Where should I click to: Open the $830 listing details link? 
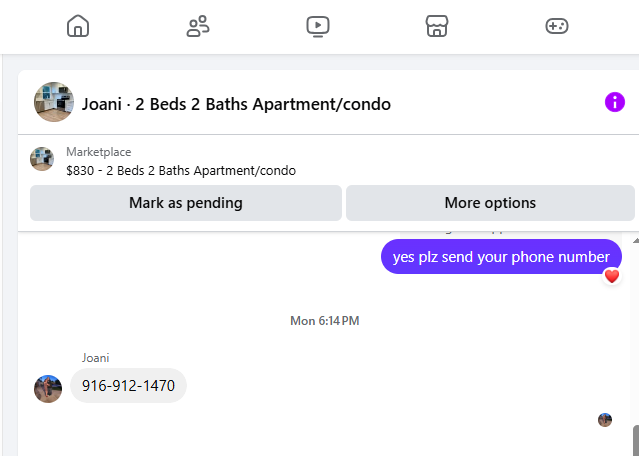181,171
